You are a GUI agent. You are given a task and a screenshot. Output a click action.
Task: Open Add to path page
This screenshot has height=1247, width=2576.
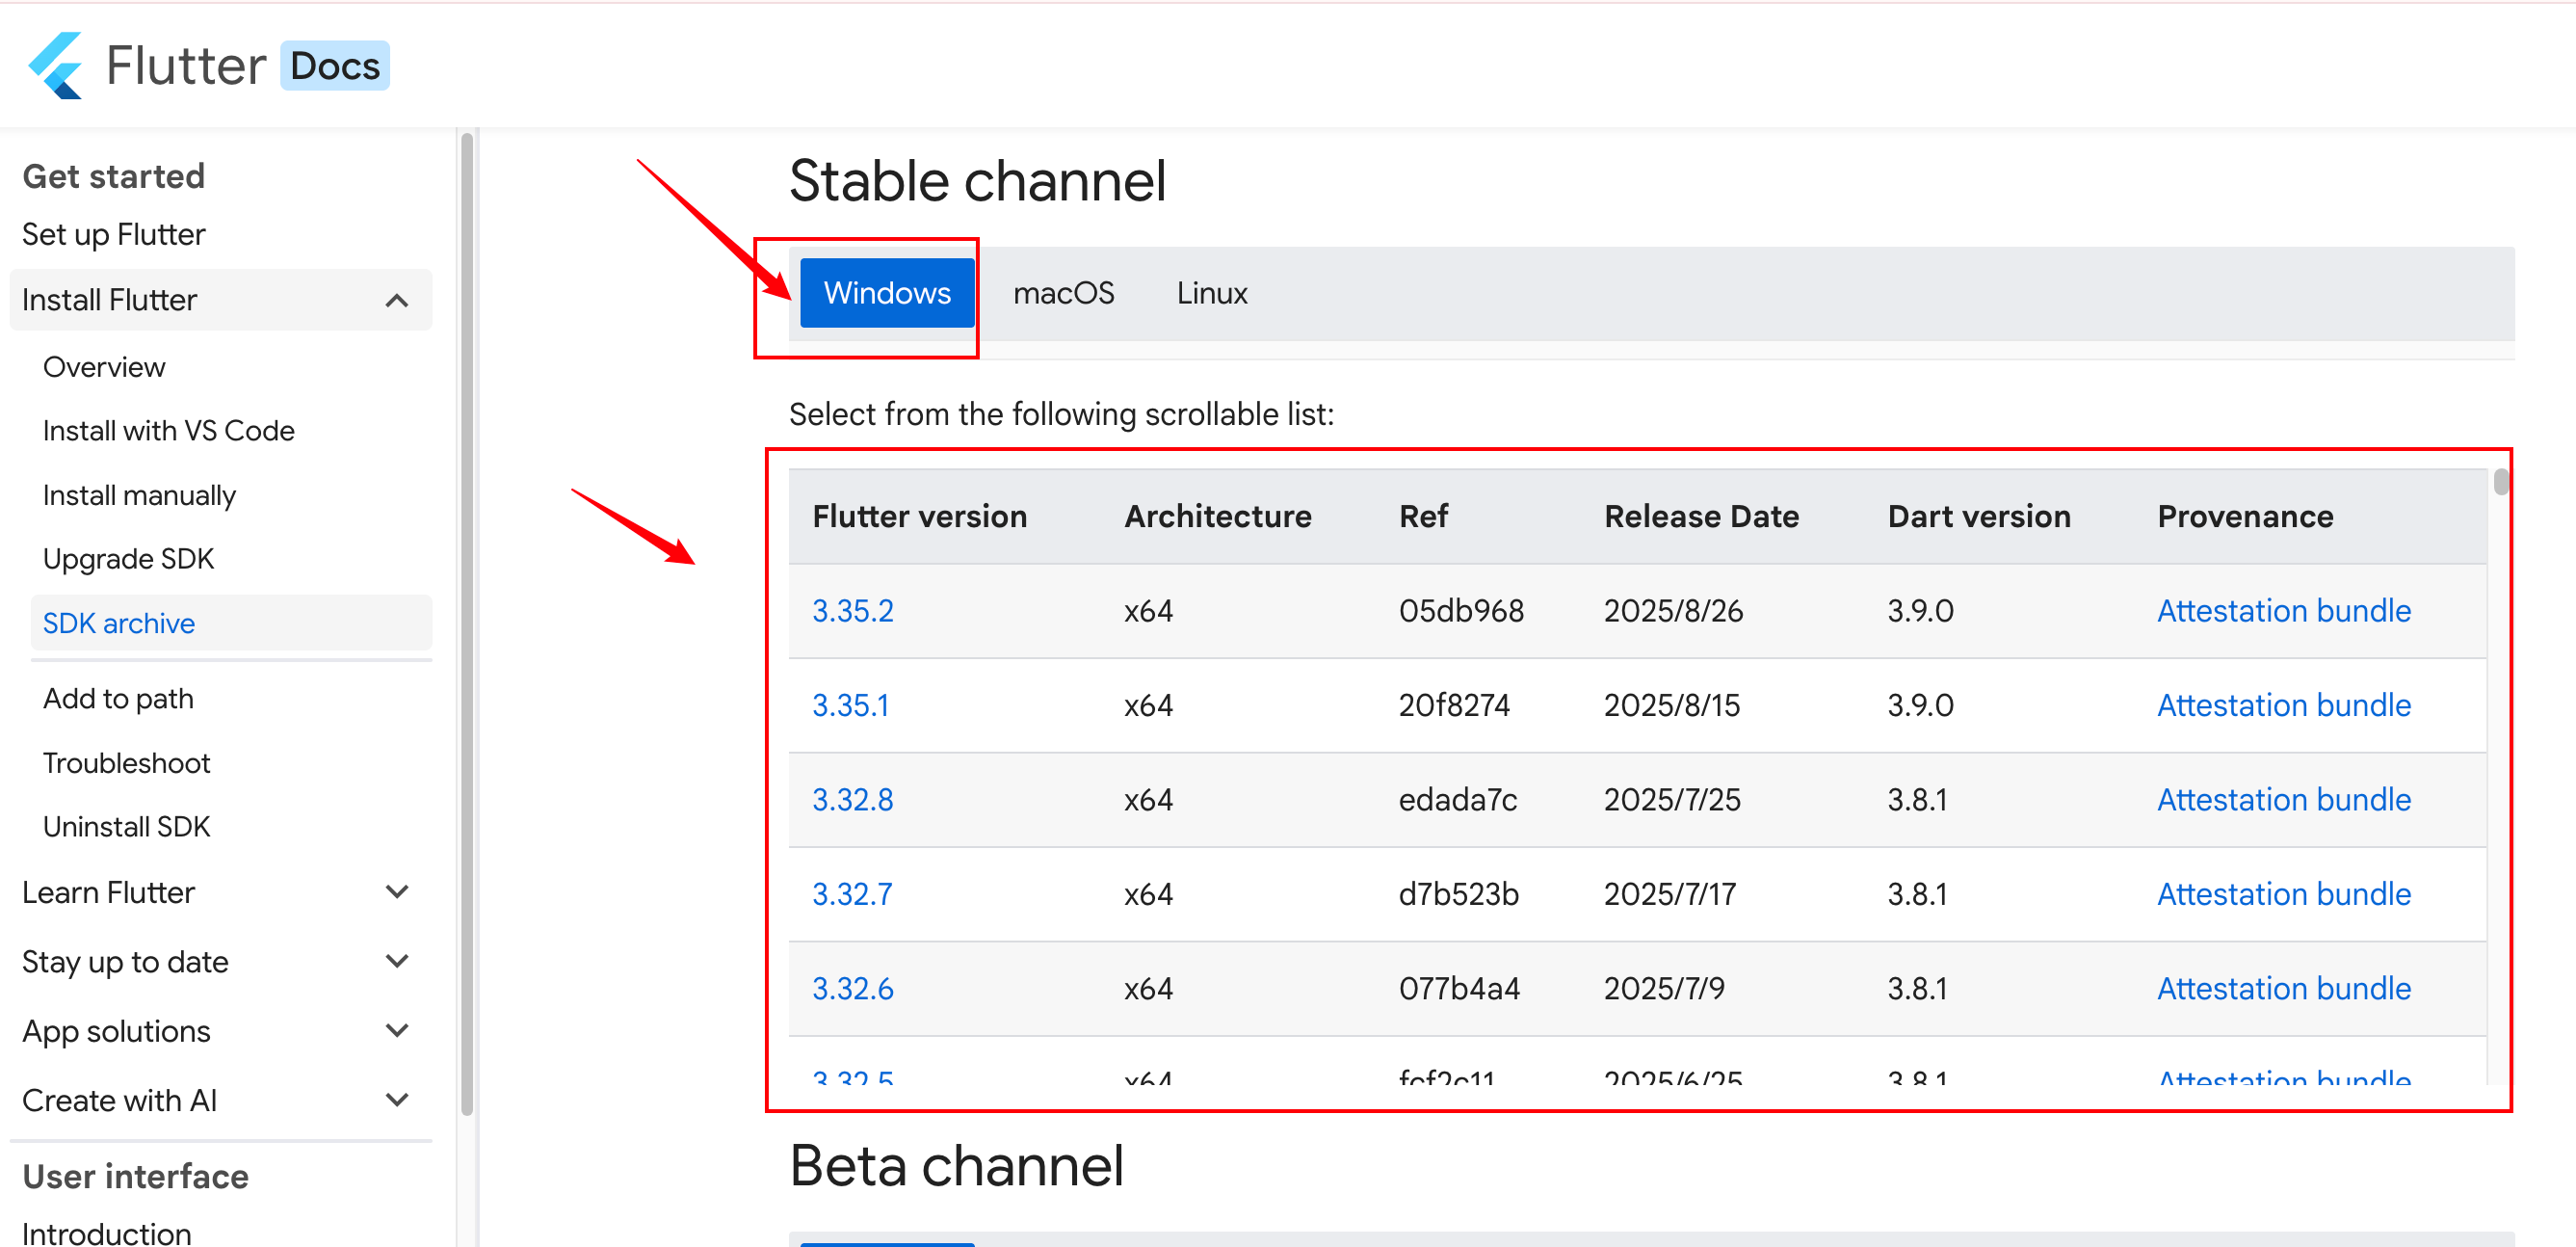coord(118,698)
